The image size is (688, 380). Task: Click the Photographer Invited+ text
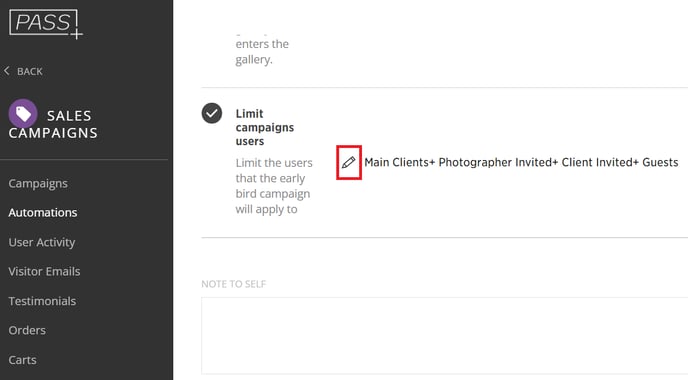498,162
